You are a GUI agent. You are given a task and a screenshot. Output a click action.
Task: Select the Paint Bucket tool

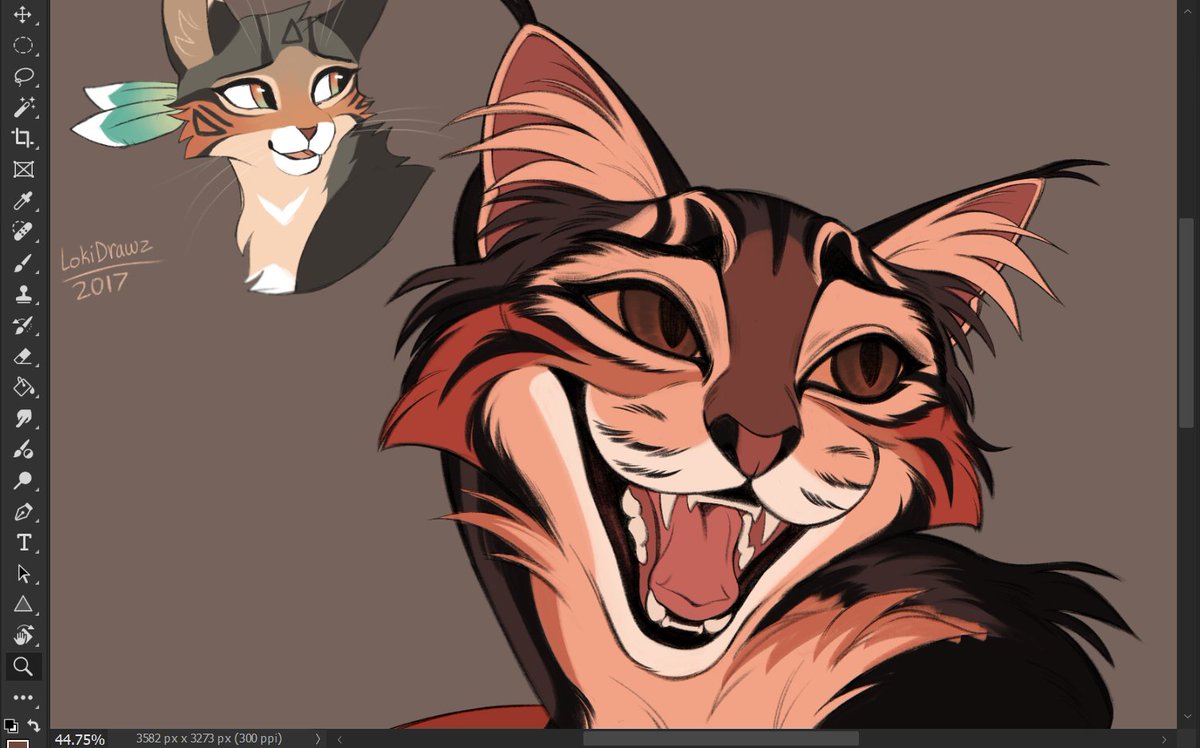[22, 387]
